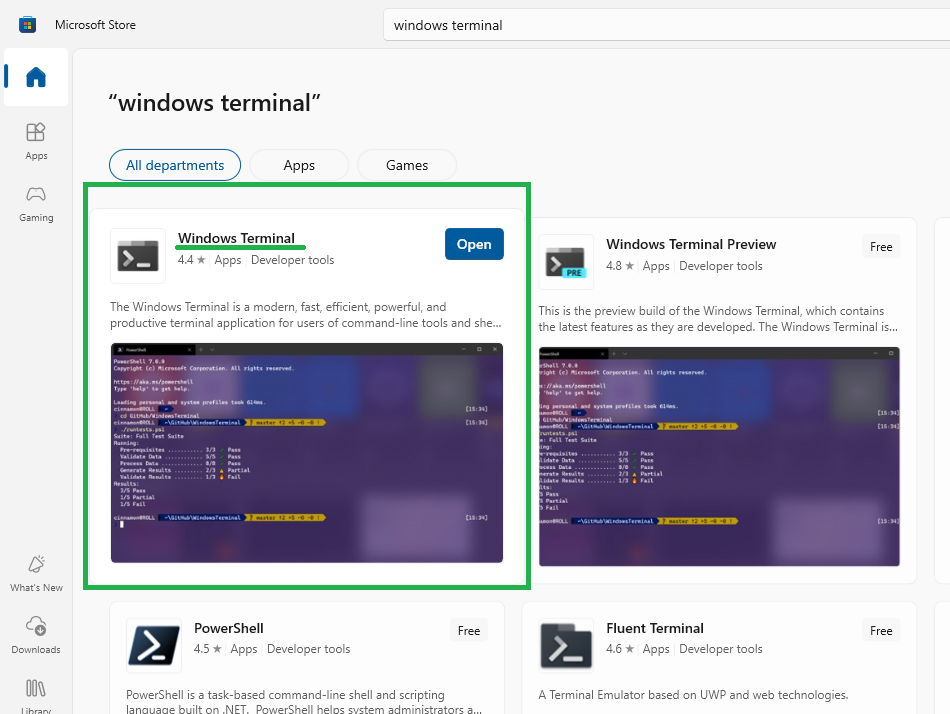Click Free button for Fluent Terminal
Screen dimensions: 950x714
881,631
